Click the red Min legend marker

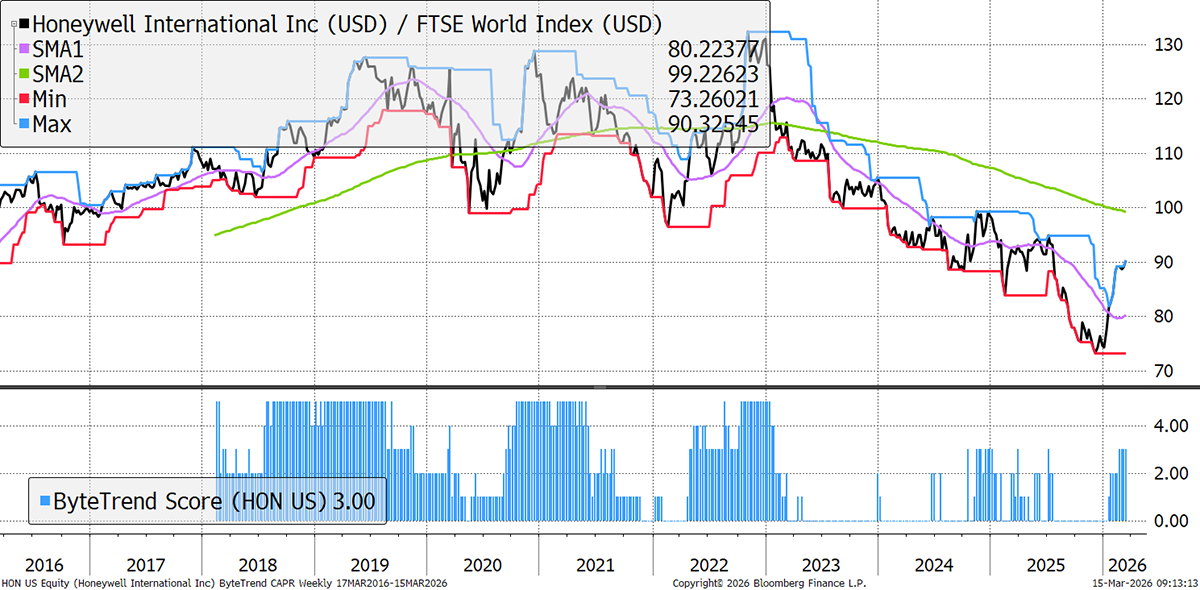coord(24,99)
